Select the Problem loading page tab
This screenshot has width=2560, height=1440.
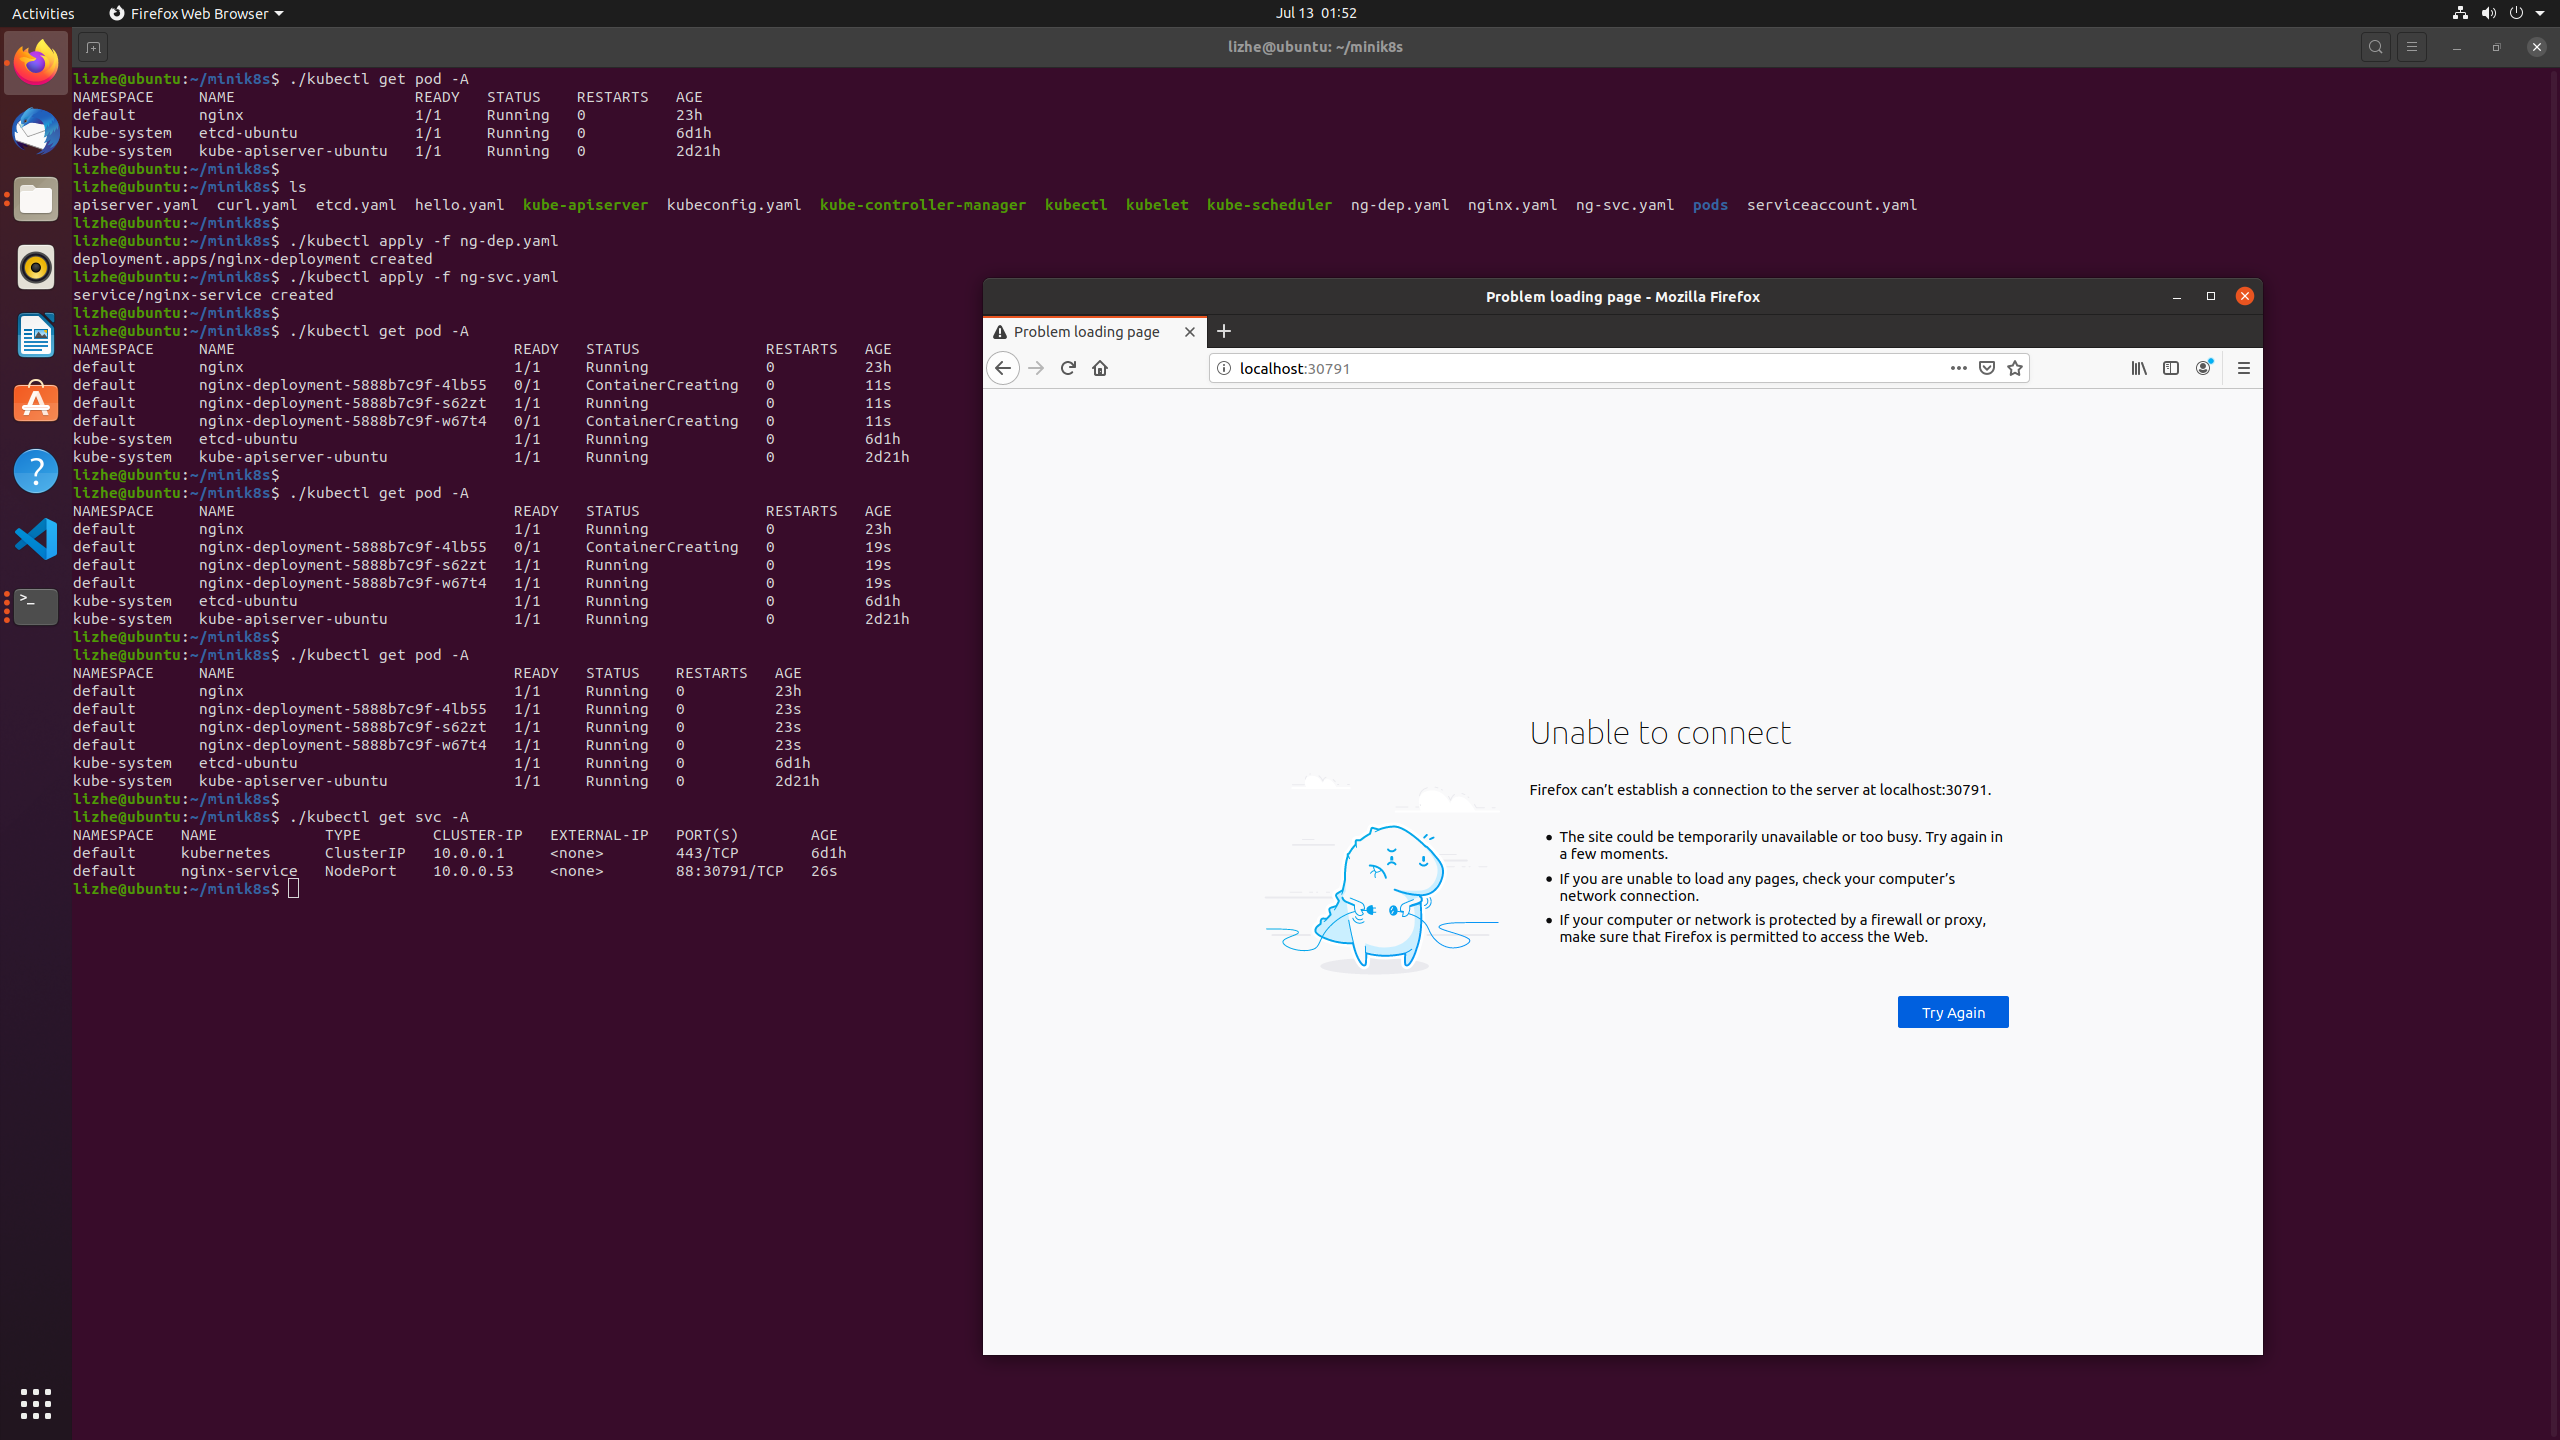click(x=1095, y=332)
